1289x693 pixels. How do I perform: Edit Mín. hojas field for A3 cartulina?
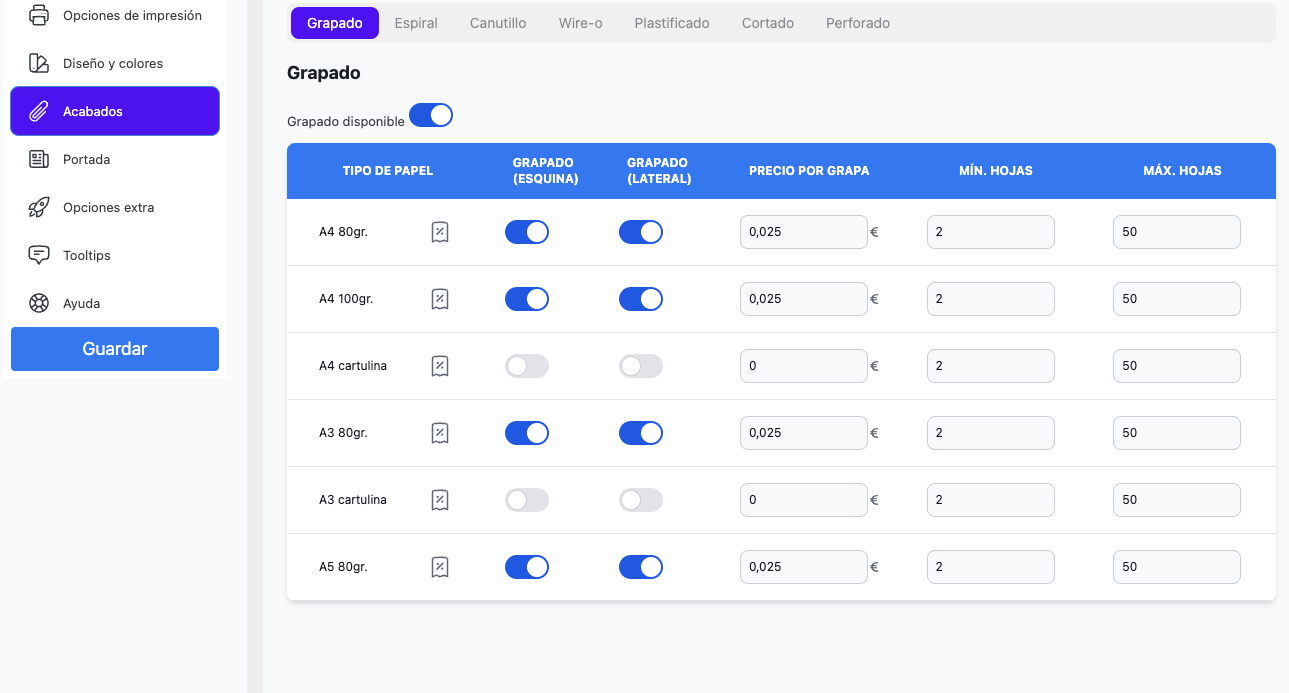991,500
